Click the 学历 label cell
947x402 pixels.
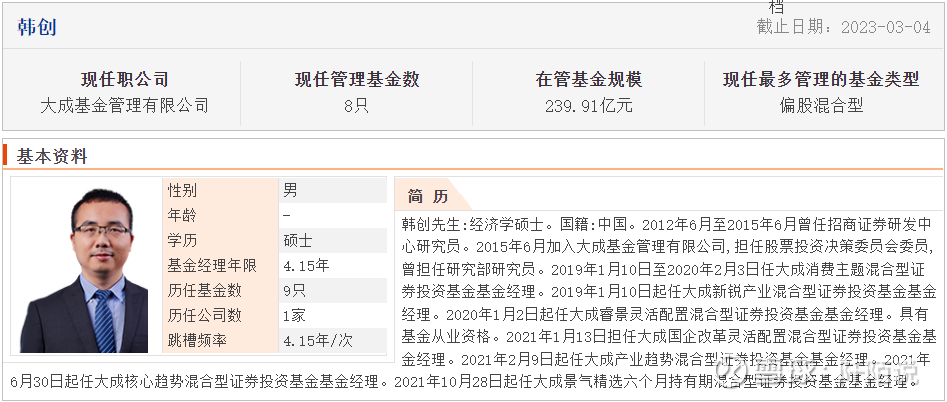220,240
